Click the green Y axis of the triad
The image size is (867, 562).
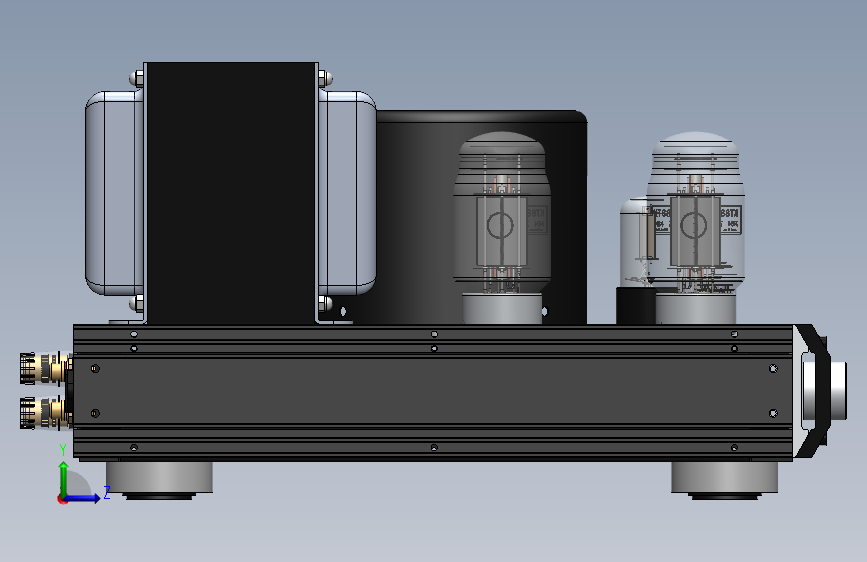[x=64, y=479]
